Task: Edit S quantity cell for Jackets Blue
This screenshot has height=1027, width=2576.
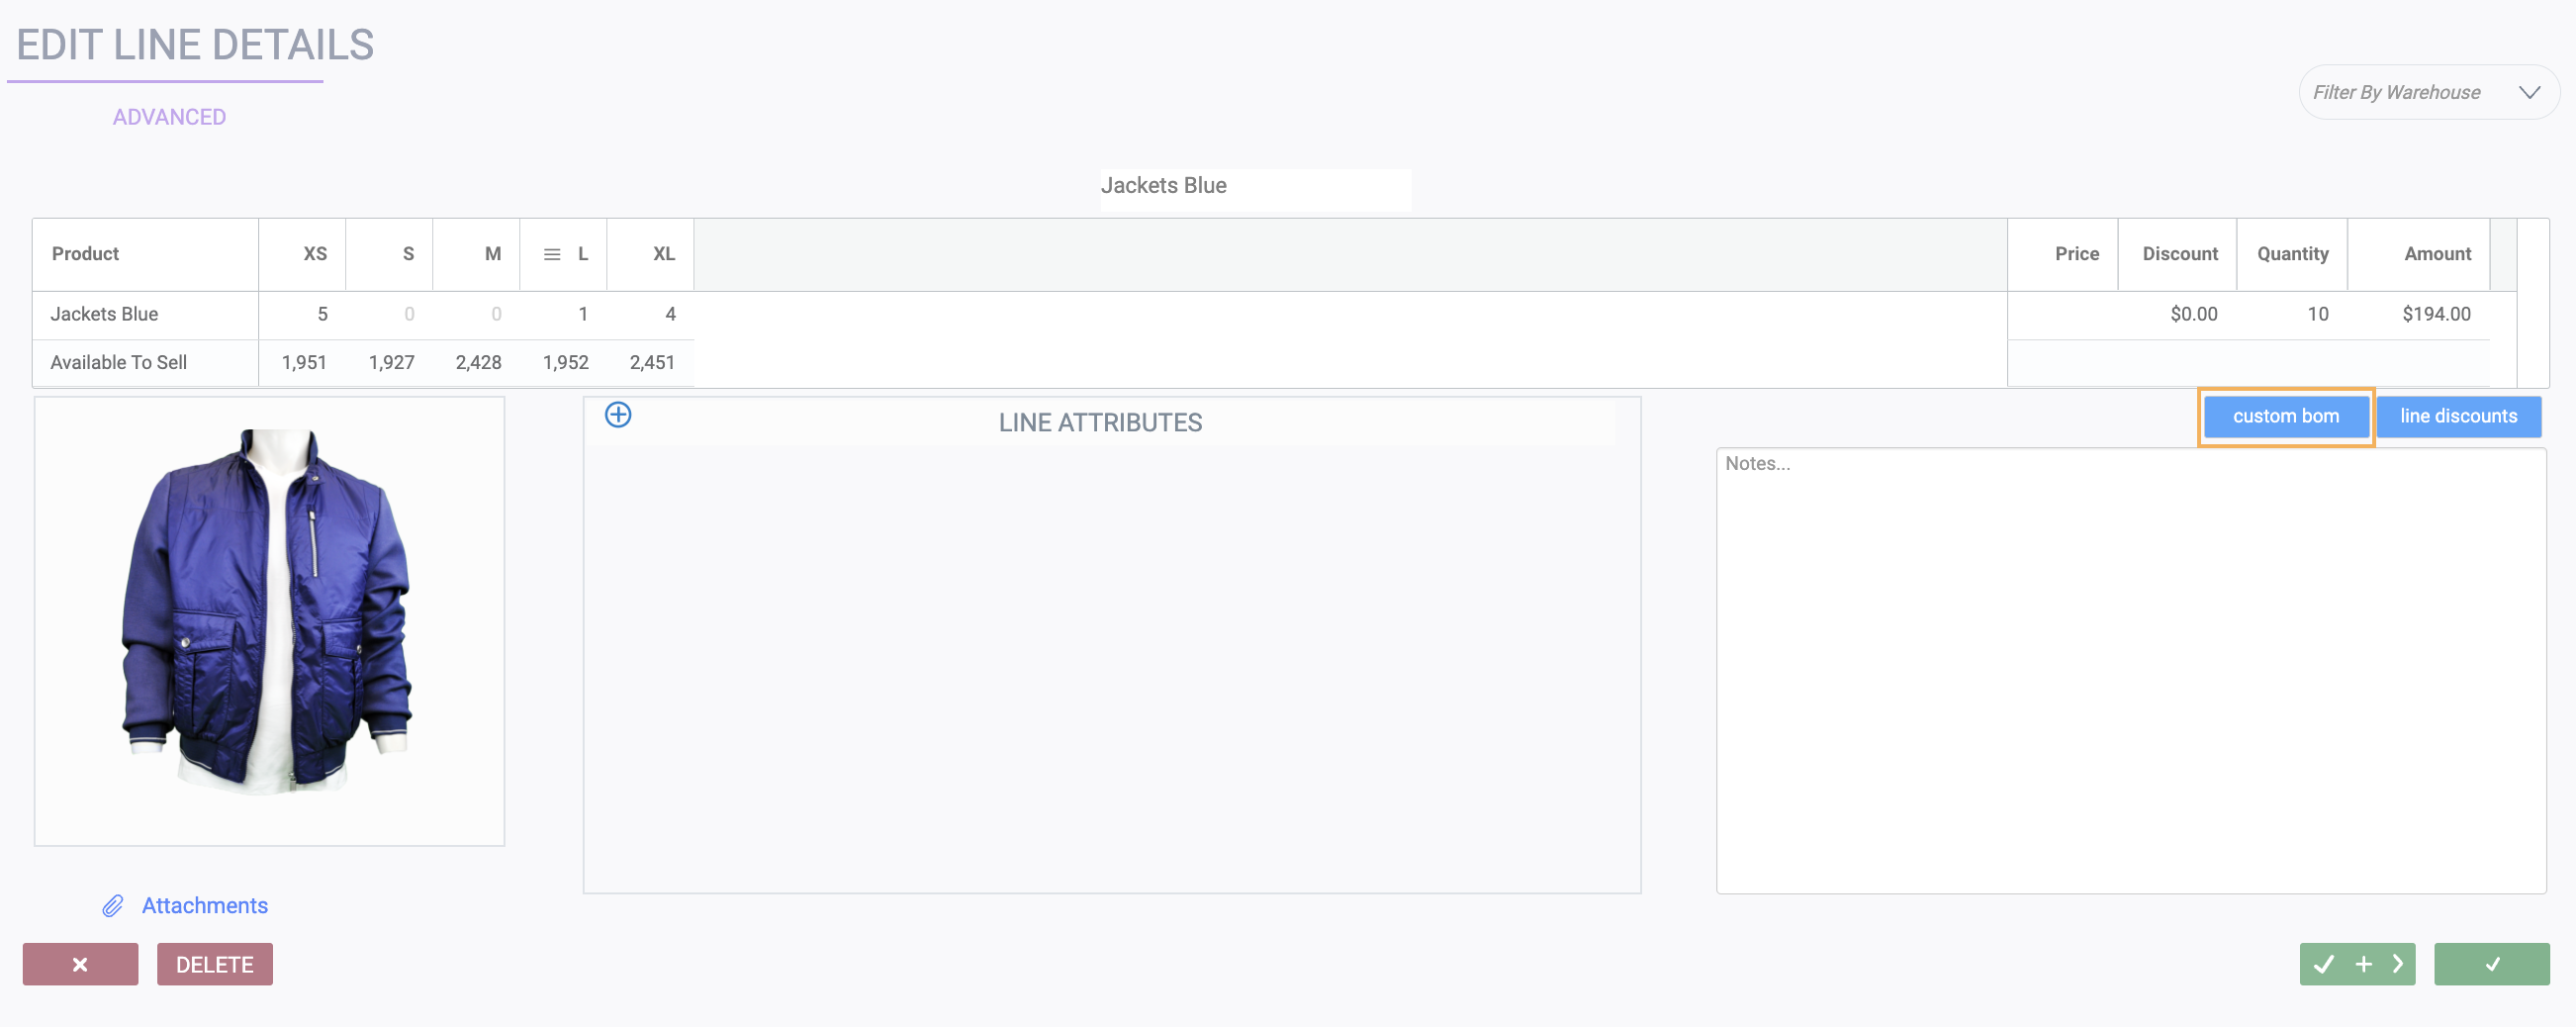Action: coord(390,314)
